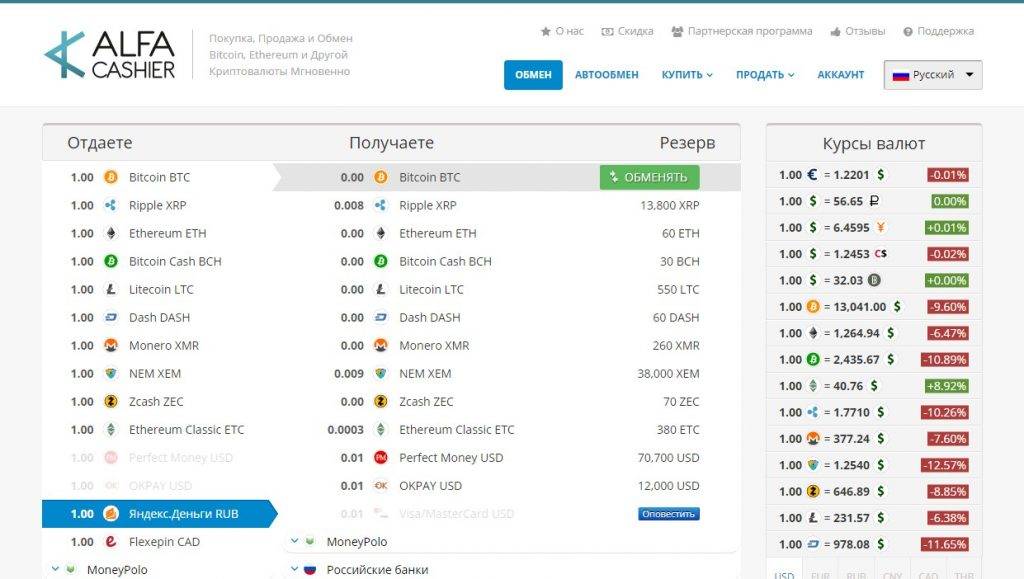The width and height of the screenshot is (1024, 579).
Task: Select Ethereum ETH icon in Отдаете column
Action: (111, 233)
